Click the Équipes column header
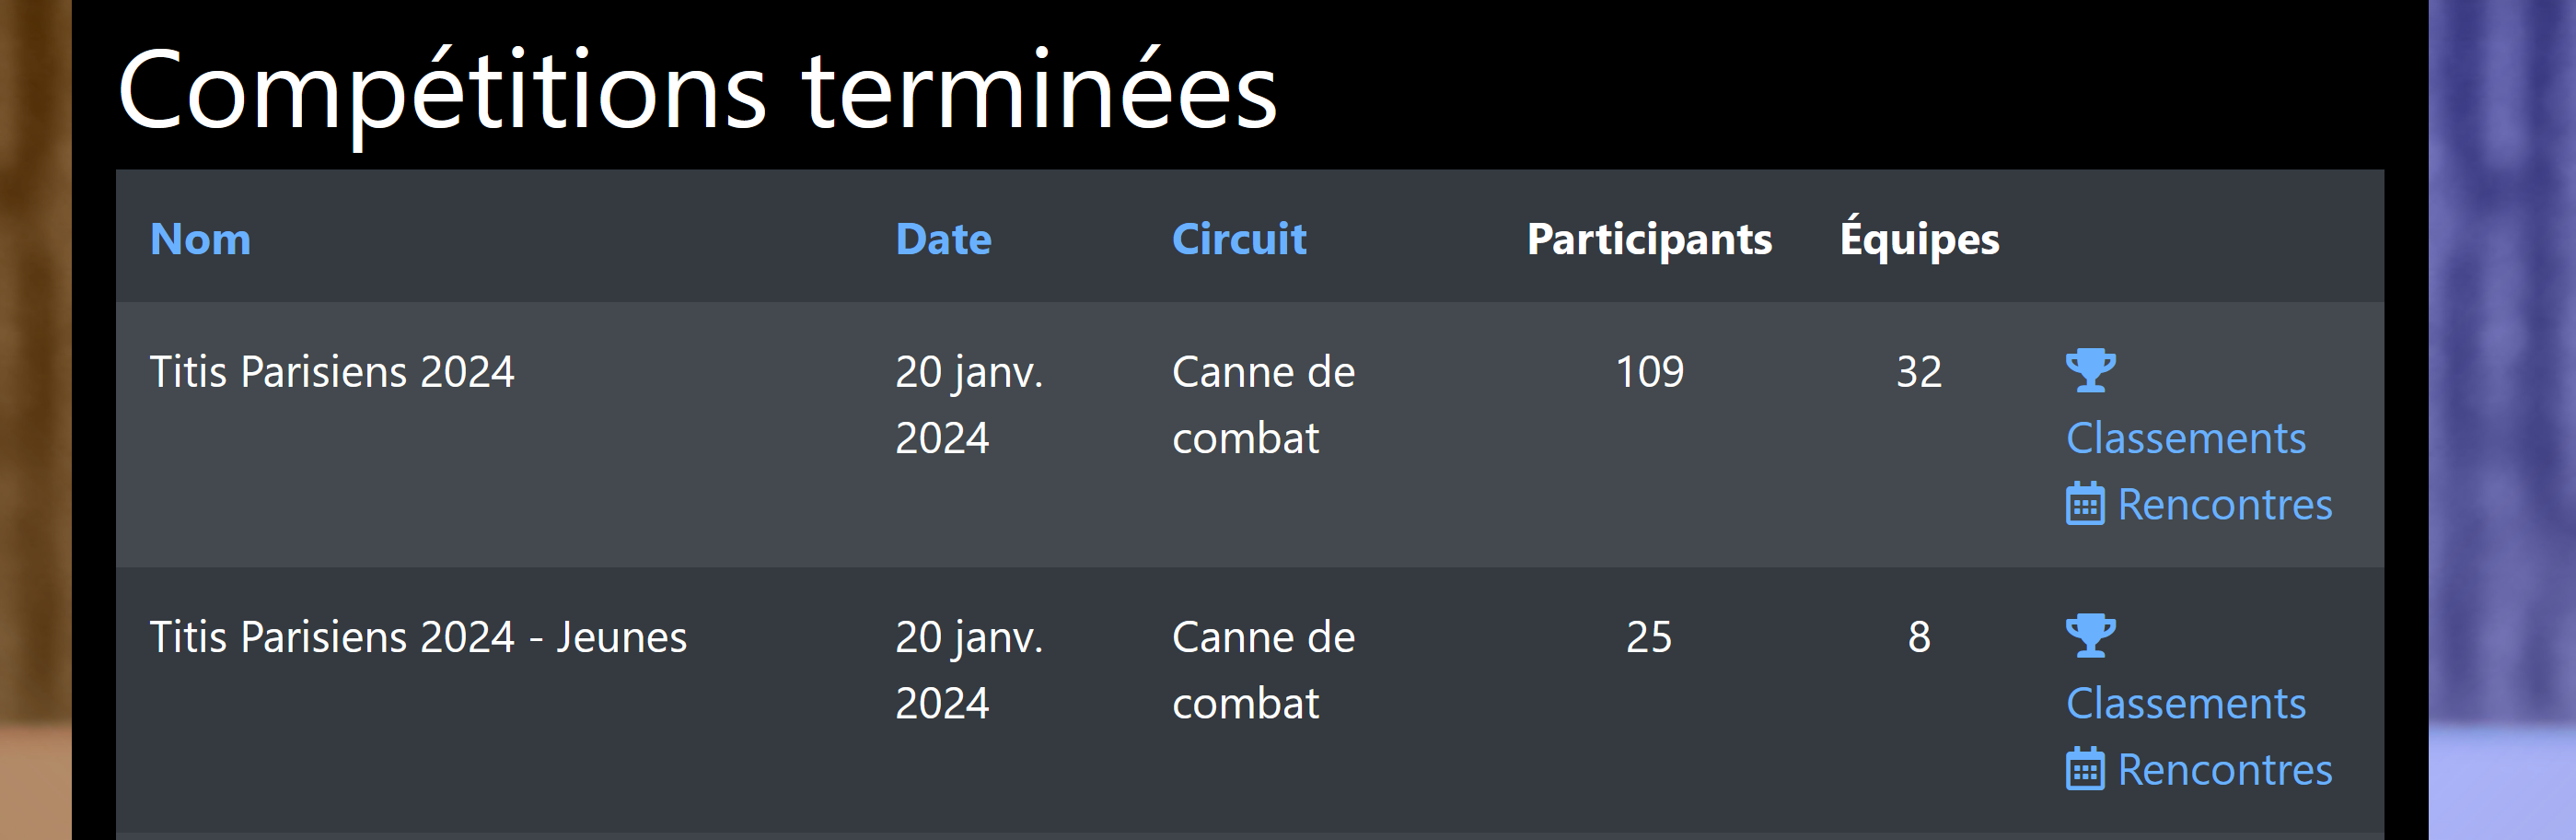The height and width of the screenshot is (840, 2576). click(1919, 237)
